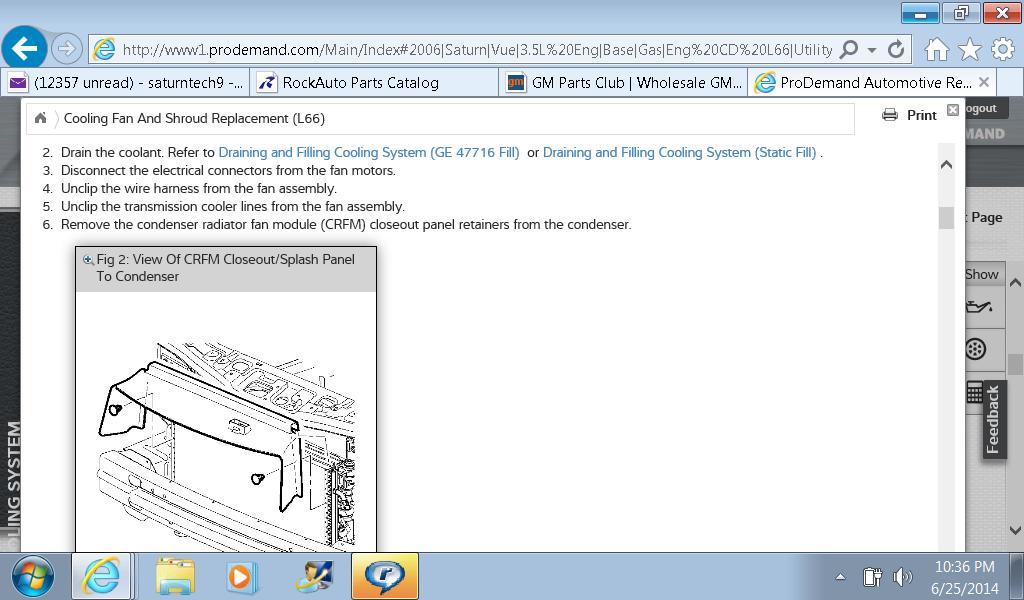Click the printer icon beside Print
Image resolution: width=1024 pixels, height=600 pixels.
(x=889, y=115)
